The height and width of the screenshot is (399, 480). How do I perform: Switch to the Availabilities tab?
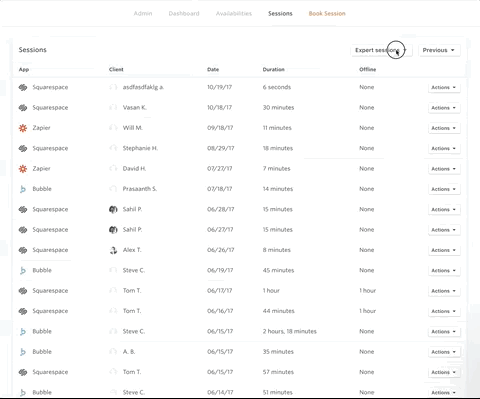click(x=234, y=14)
